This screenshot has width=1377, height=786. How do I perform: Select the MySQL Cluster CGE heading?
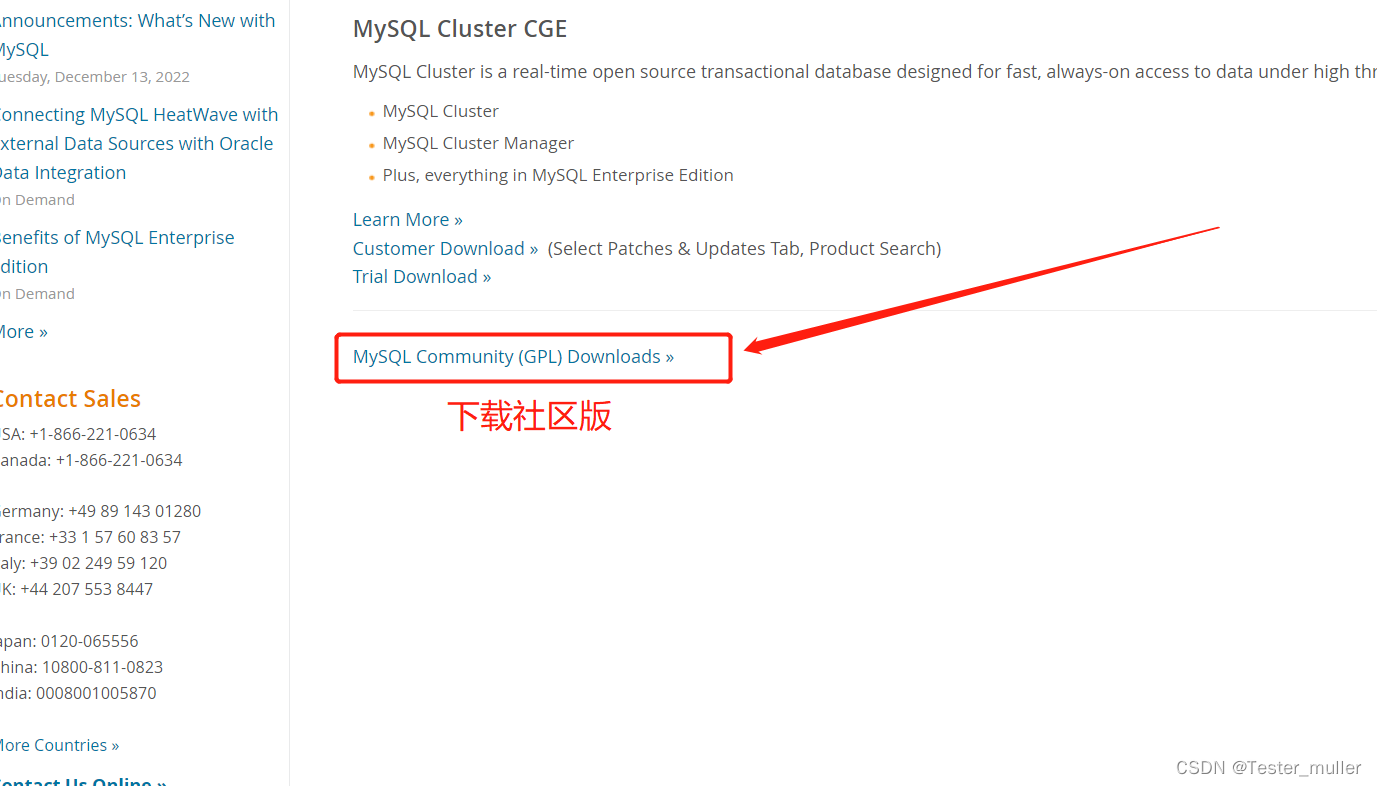(460, 29)
